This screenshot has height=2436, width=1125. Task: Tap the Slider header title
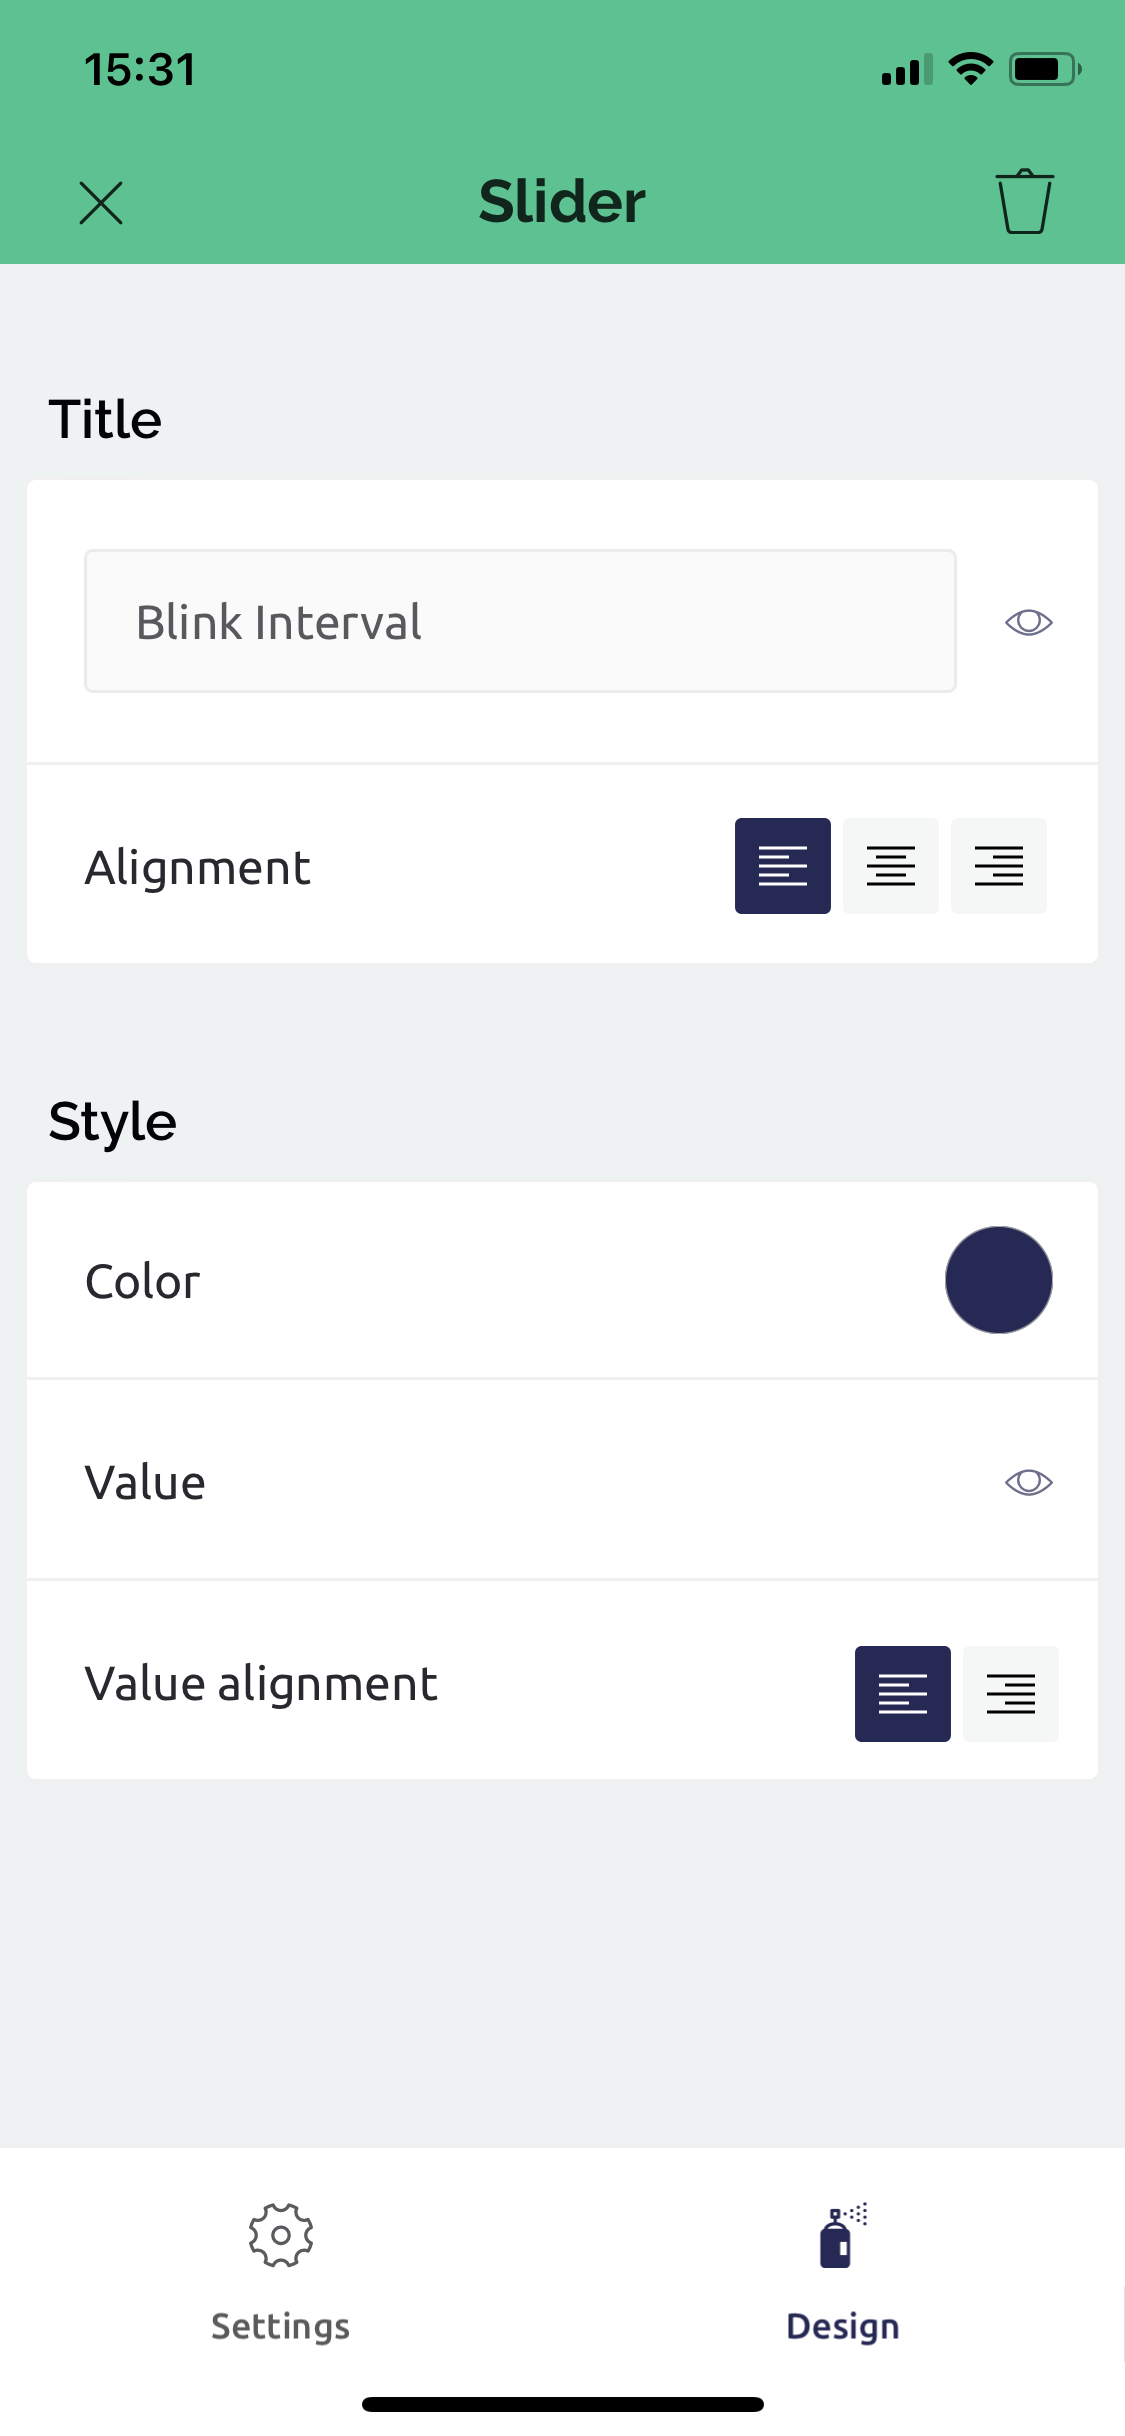[562, 202]
